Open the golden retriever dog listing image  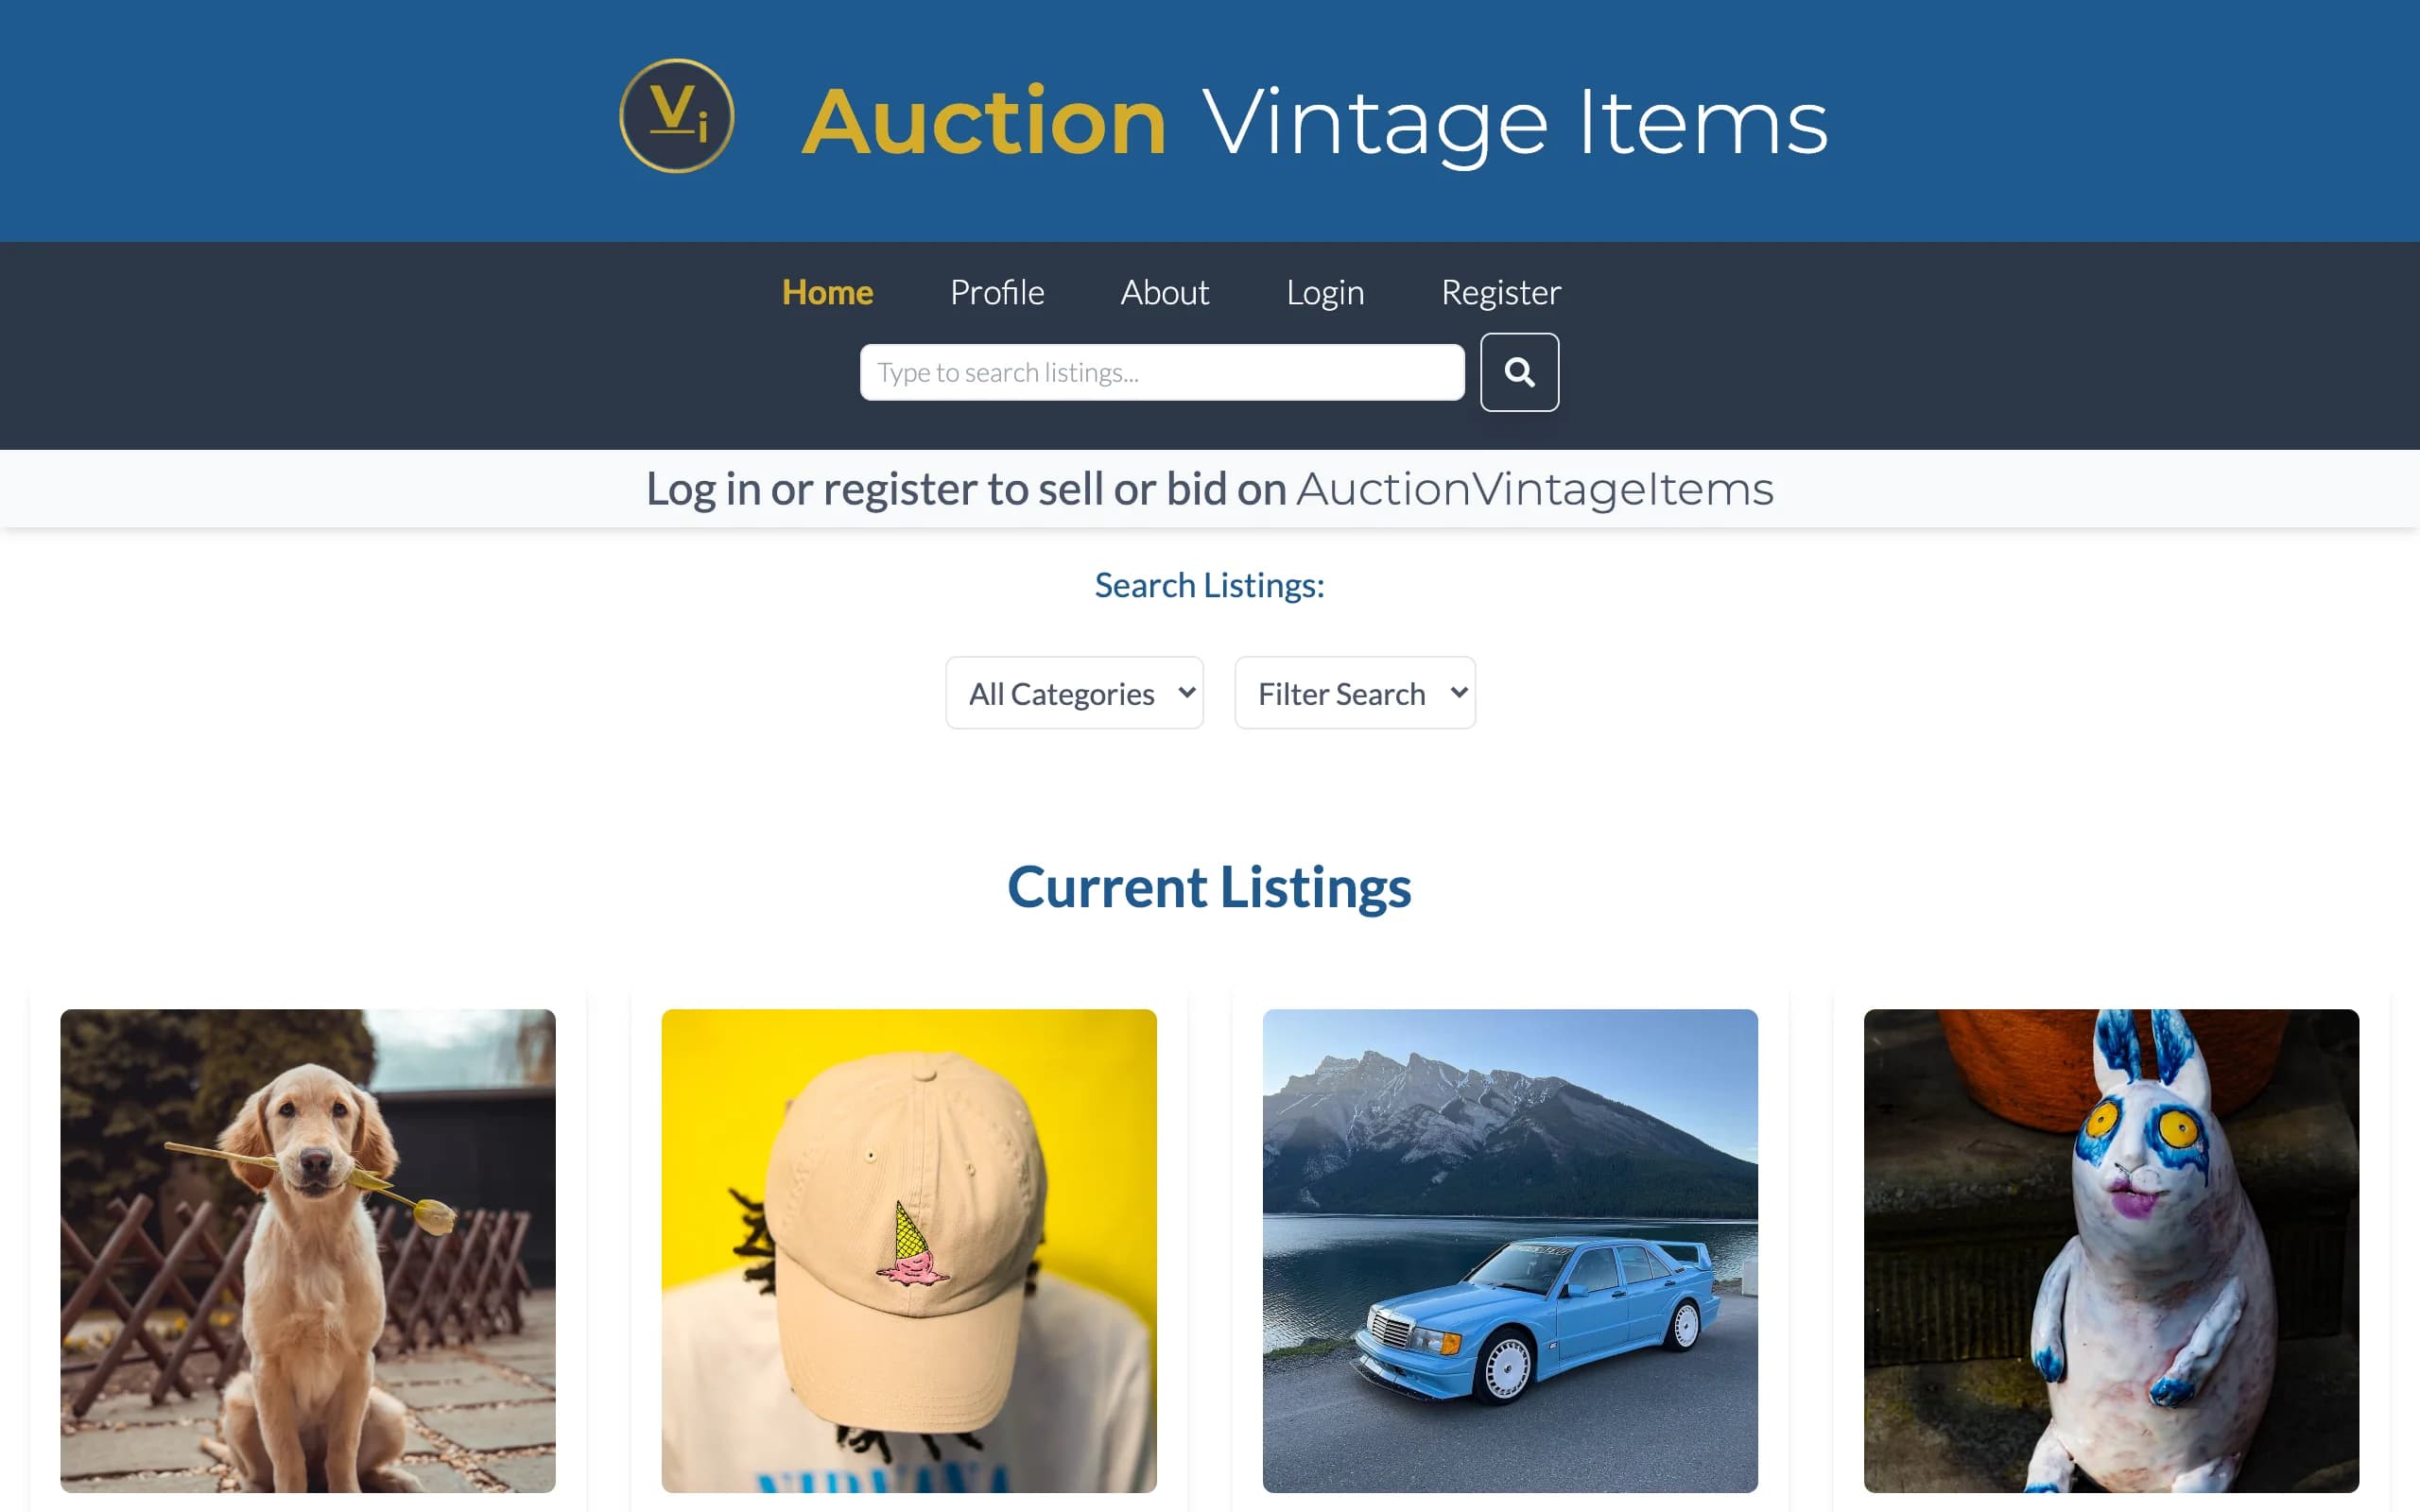[x=308, y=1250]
